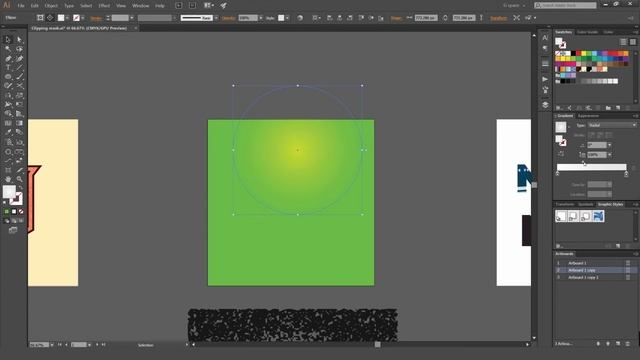This screenshot has height=360, width=640.
Task: Open the workspace switcher dropdown
Action: click(513, 6)
